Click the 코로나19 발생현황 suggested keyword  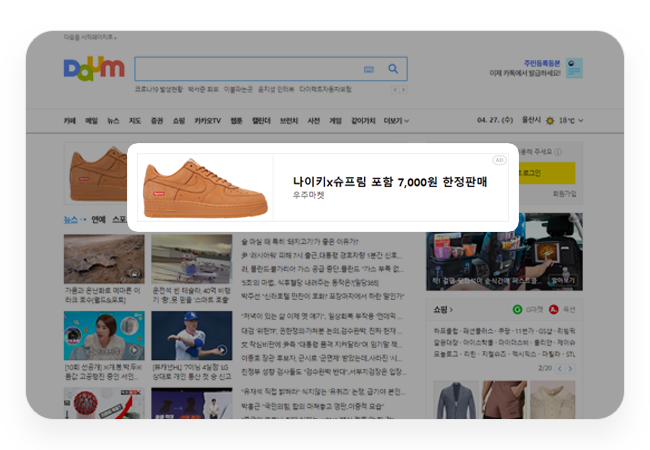tap(159, 89)
